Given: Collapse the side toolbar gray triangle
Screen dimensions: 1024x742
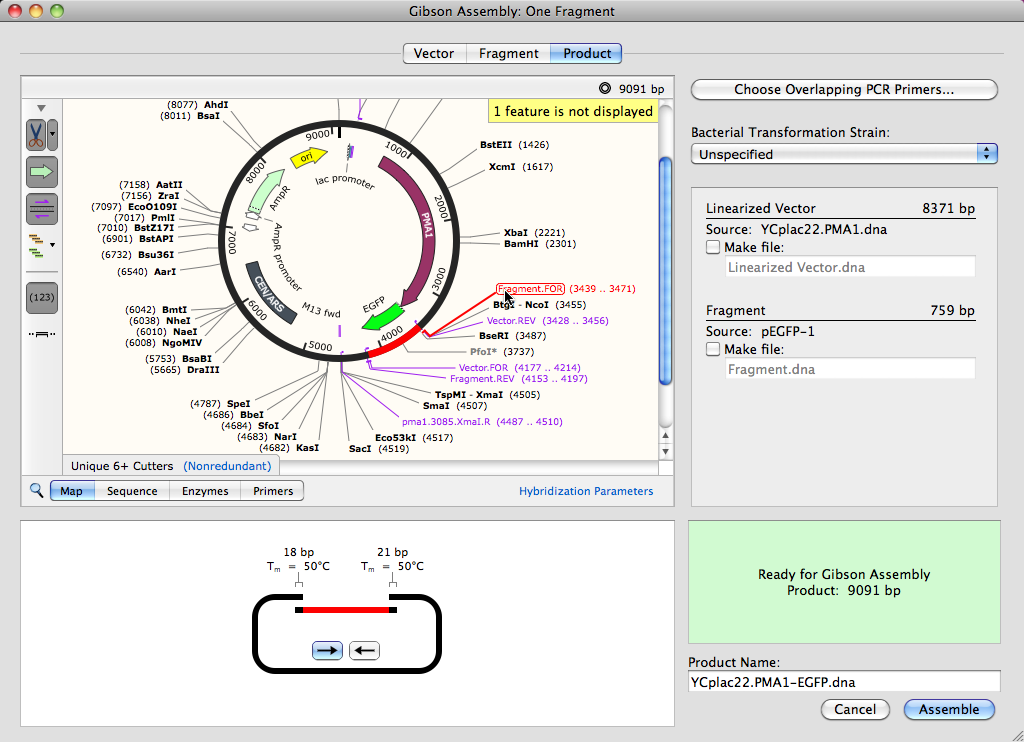Looking at the screenshot, I should tap(41, 108).
